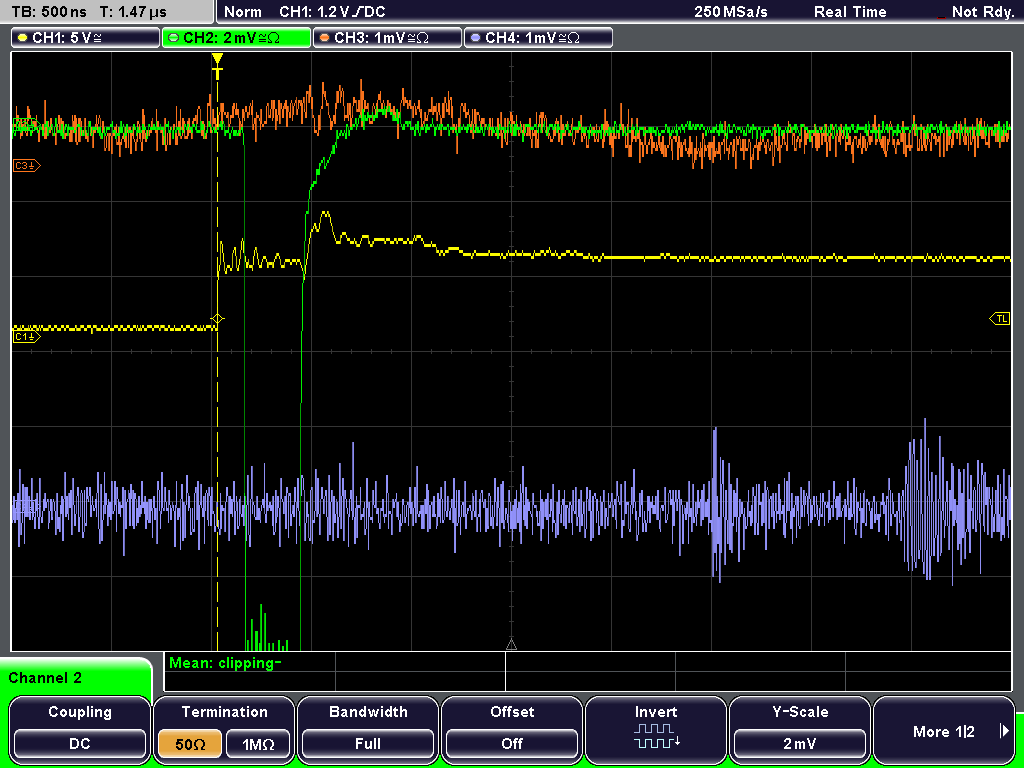Click the yellow CH1 color dot
The image size is (1024, 768).
coord(23,38)
